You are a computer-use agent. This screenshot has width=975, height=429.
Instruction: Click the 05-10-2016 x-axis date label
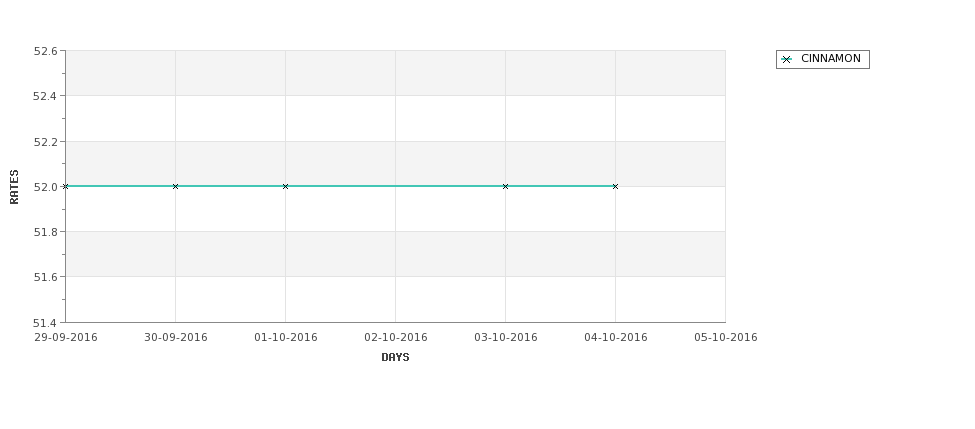pos(726,338)
